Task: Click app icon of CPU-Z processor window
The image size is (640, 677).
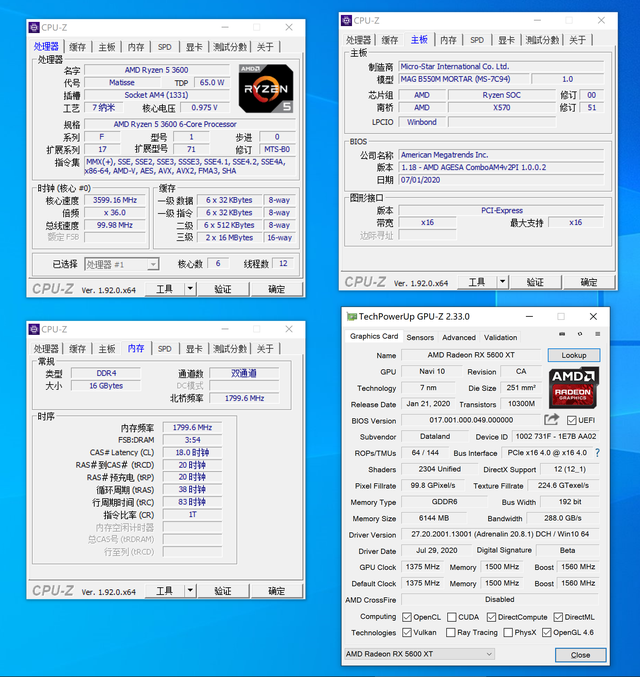Action: [34, 27]
